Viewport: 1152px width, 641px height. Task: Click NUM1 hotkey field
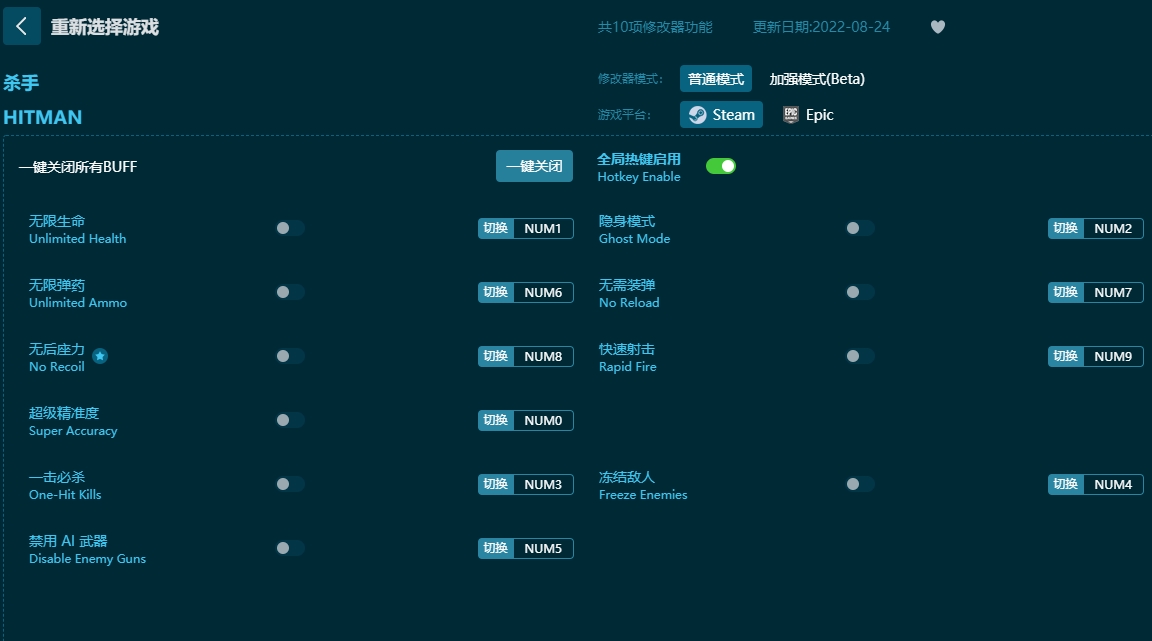pyautogui.click(x=543, y=229)
